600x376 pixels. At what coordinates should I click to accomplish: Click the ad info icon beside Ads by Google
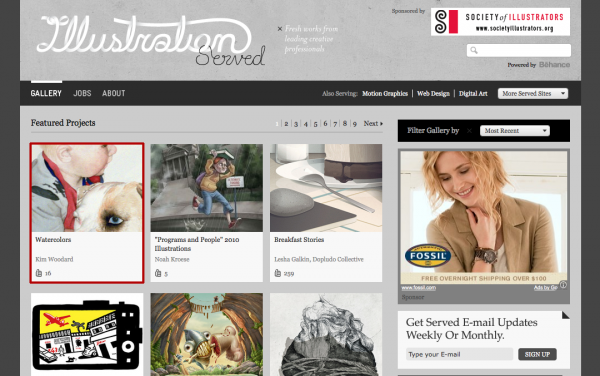click(x=563, y=285)
